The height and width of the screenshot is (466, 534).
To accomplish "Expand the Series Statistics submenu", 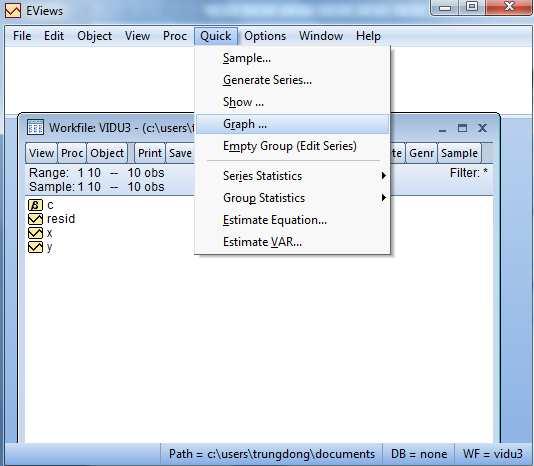I will tap(292, 176).
